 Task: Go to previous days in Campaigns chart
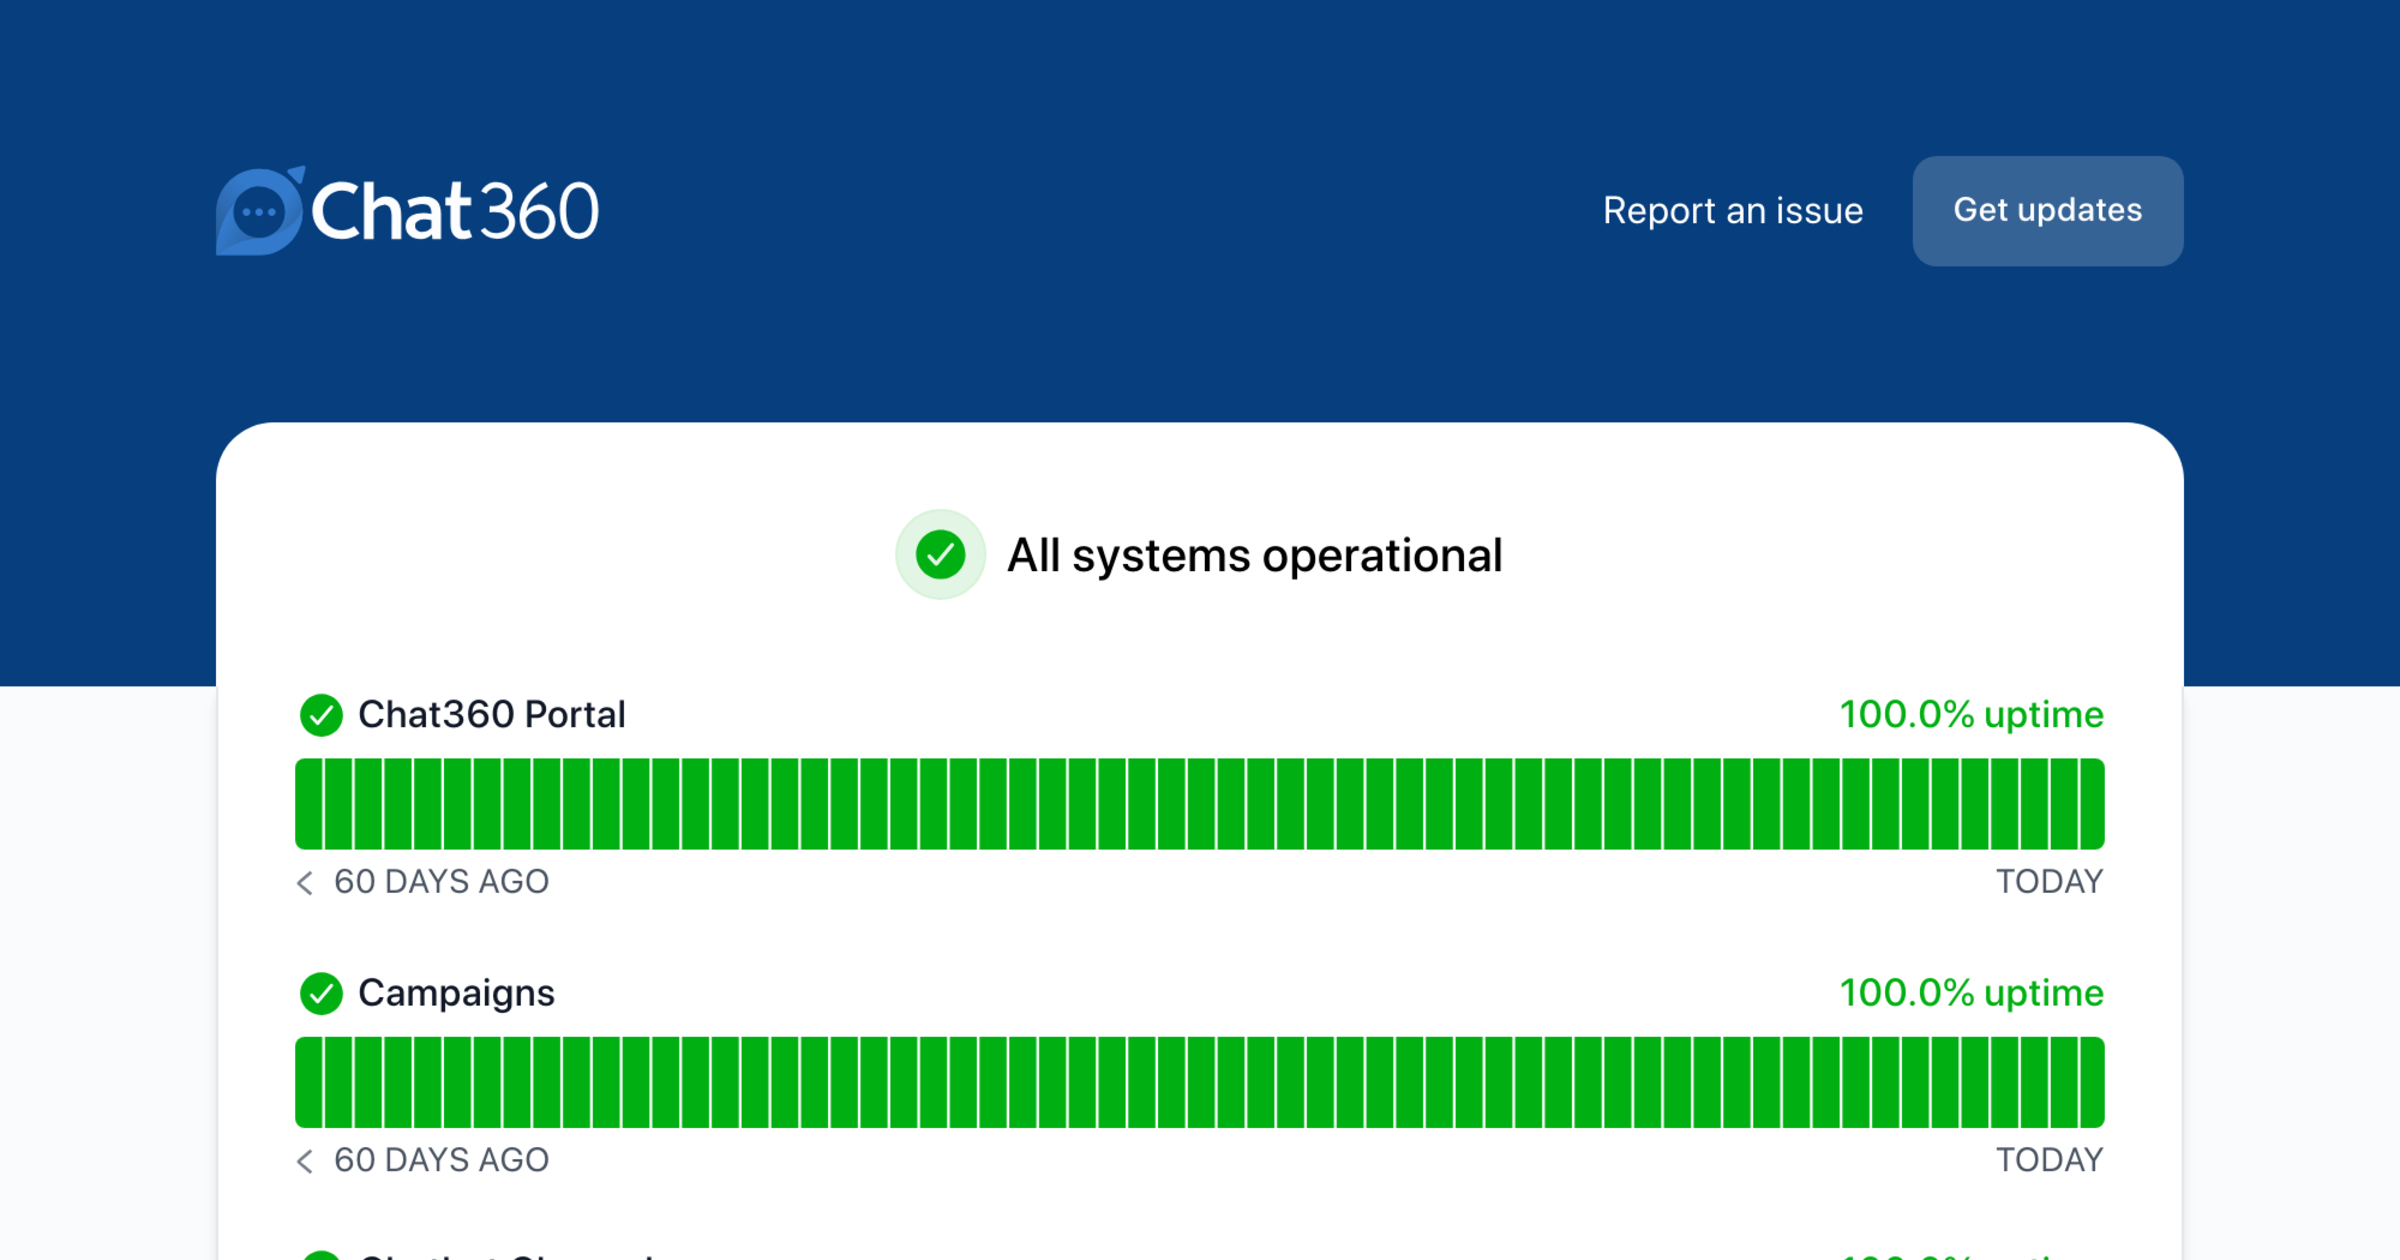tap(305, 1160)
